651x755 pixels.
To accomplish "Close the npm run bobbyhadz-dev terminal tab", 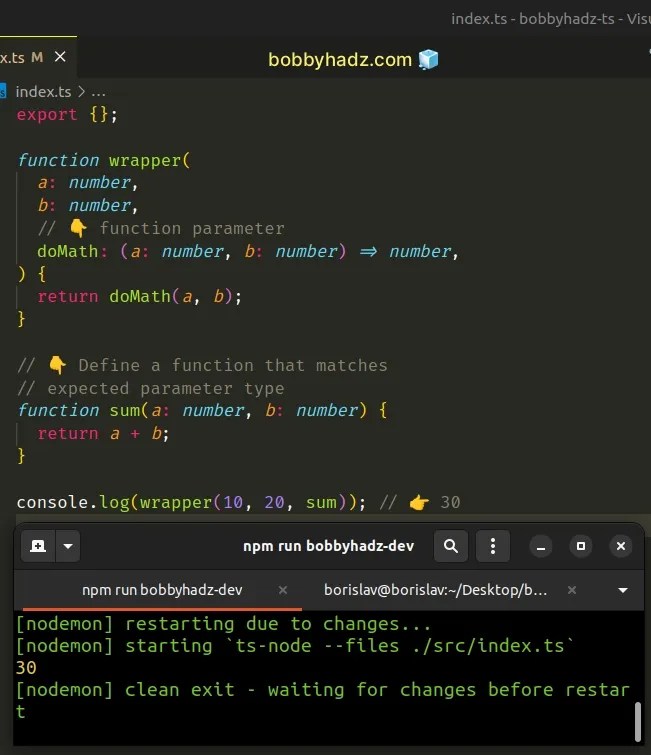I will click(x=283, y=590).
